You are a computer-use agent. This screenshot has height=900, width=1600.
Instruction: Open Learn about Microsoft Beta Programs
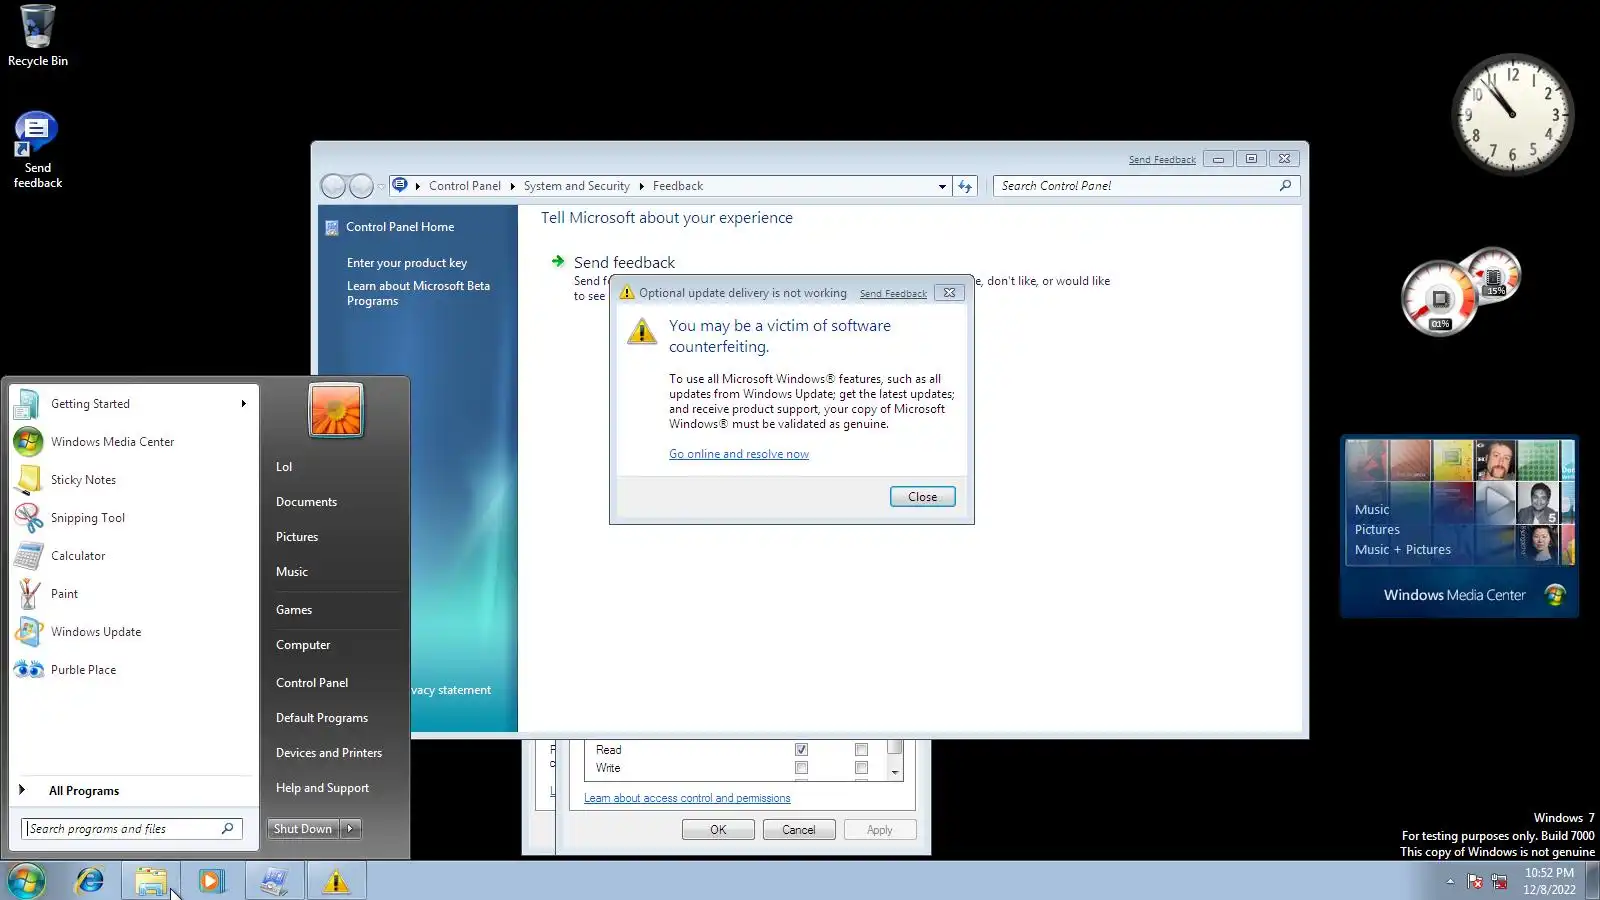(418, 293)
